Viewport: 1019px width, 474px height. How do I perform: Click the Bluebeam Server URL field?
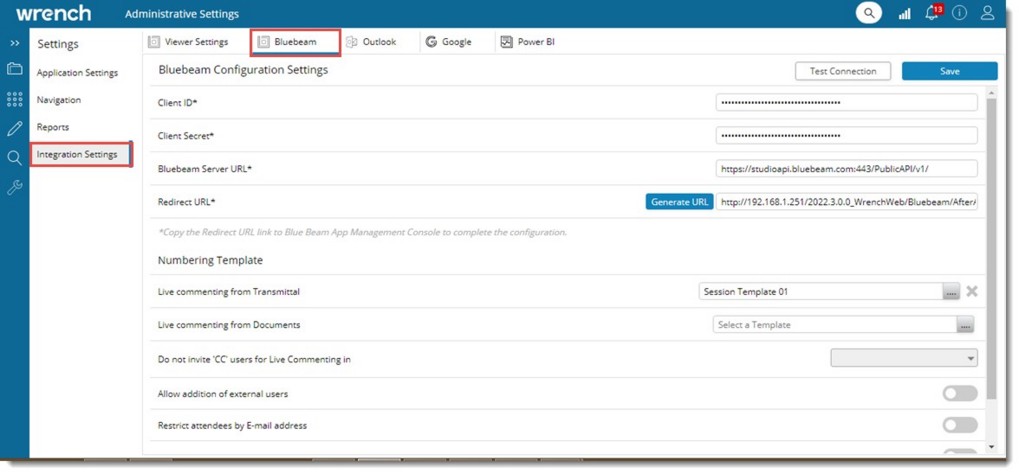[x=846, y=169]
